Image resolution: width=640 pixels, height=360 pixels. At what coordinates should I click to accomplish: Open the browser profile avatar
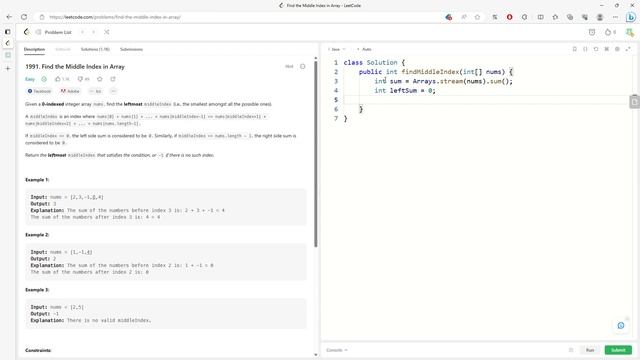click(x=600, y=17)
